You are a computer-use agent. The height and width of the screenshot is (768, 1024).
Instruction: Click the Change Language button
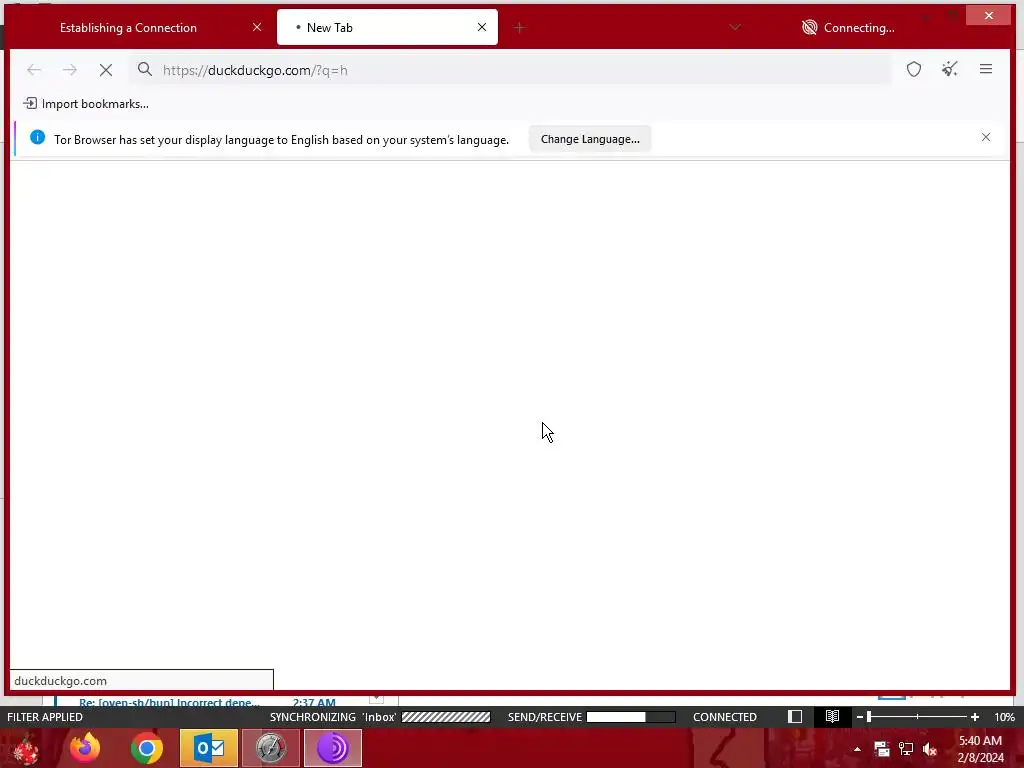tap(590, 139)
